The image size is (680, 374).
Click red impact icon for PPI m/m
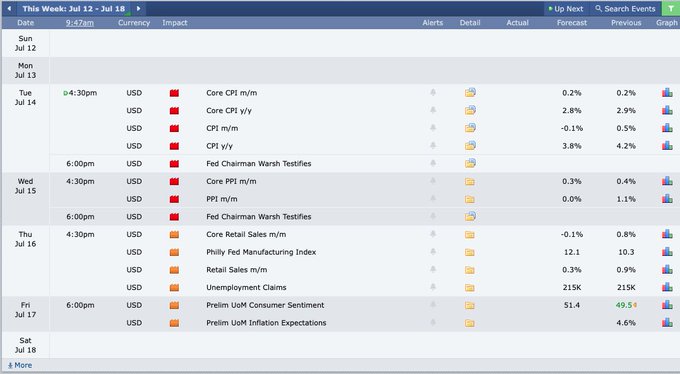click(174, 199)
